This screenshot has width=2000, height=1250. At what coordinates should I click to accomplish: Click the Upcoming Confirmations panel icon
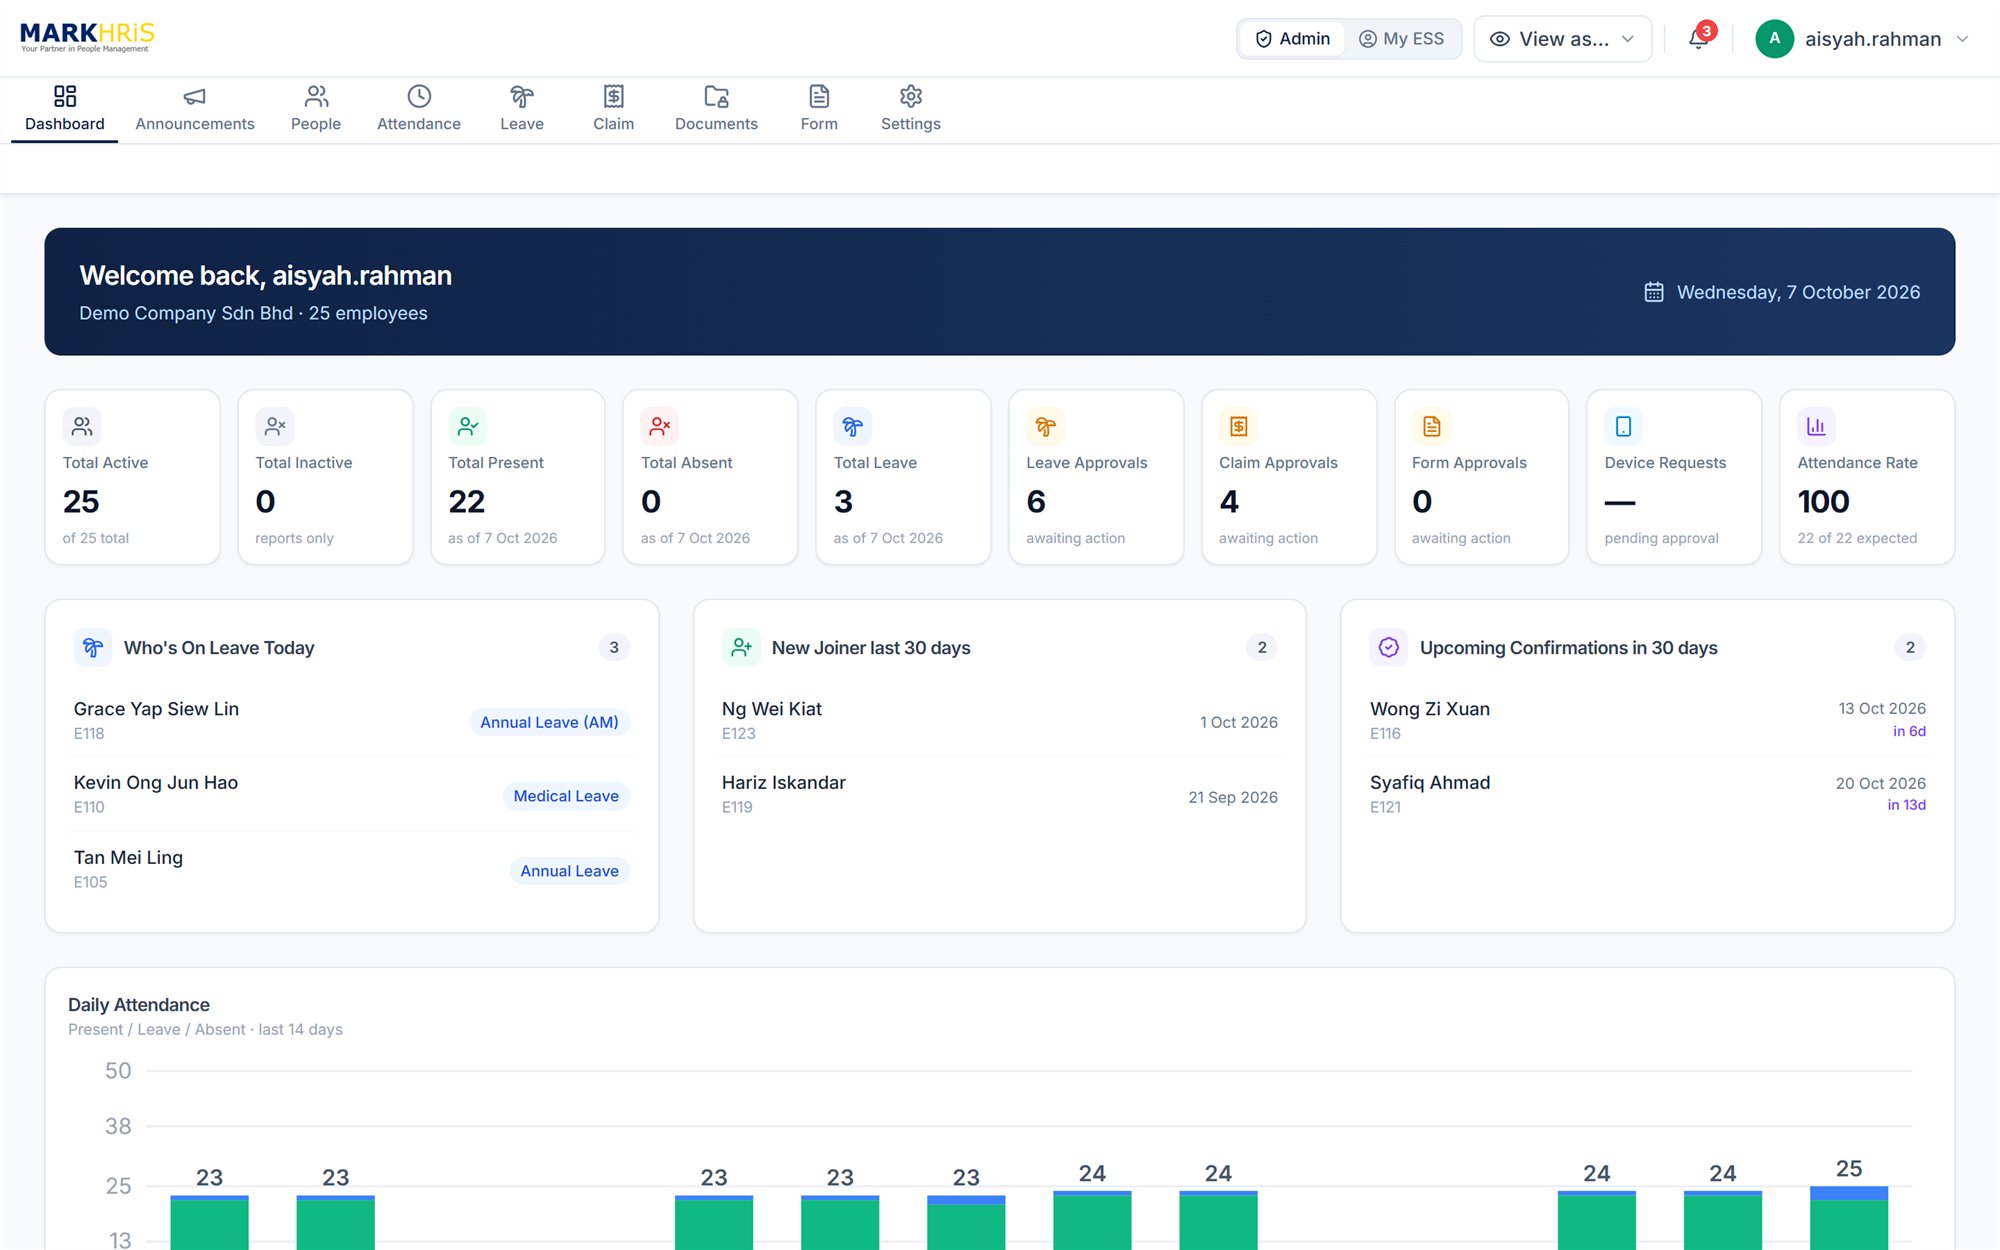coord(1389,647)
